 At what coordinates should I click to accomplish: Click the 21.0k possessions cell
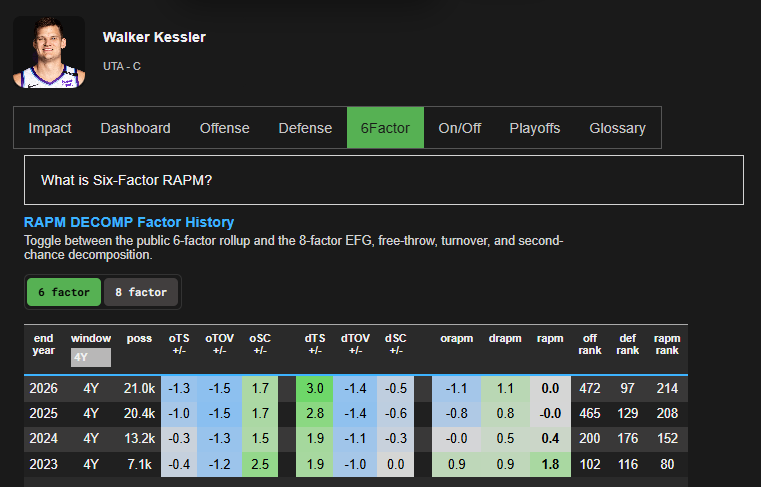139,388
